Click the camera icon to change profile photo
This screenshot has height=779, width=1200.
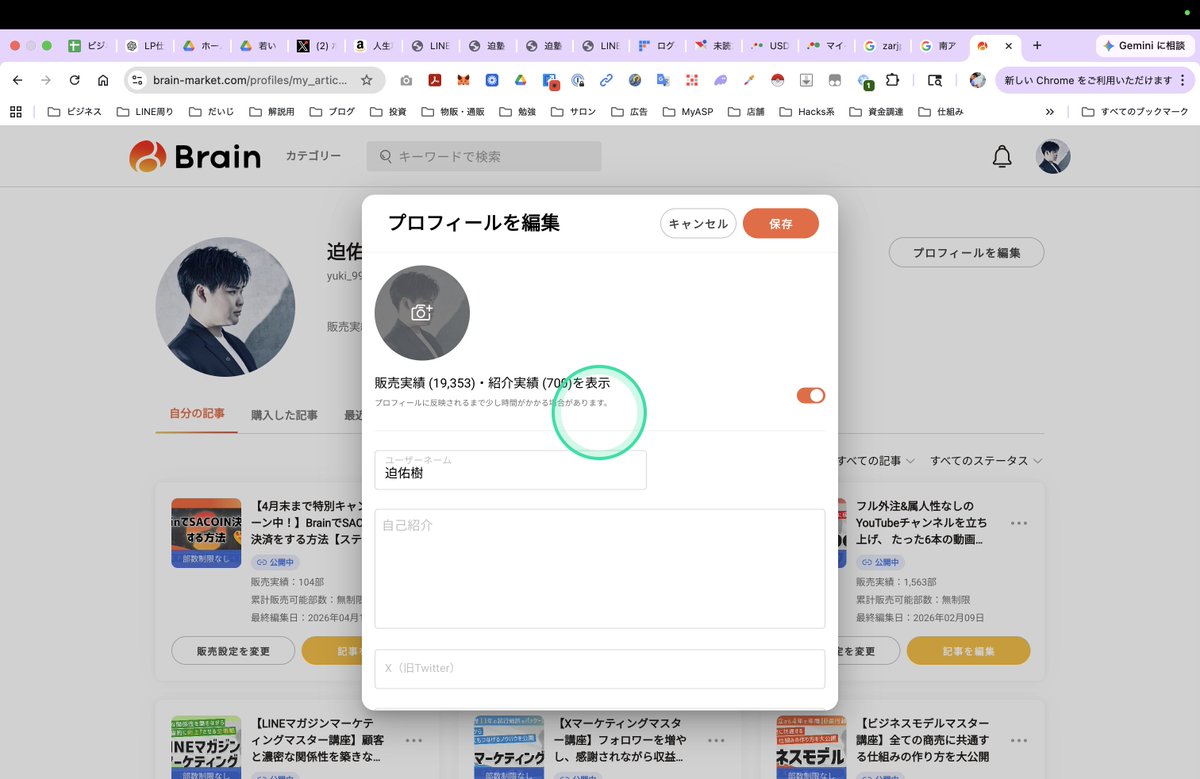tap(421, 313)
